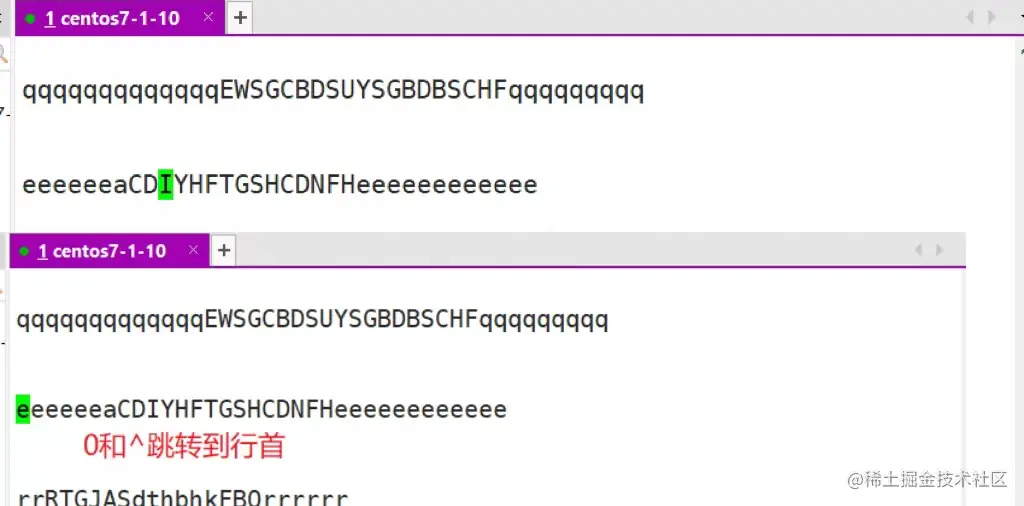
Task: Click the red annotation about jumping to line start
Action: click(x=184, y=446)
